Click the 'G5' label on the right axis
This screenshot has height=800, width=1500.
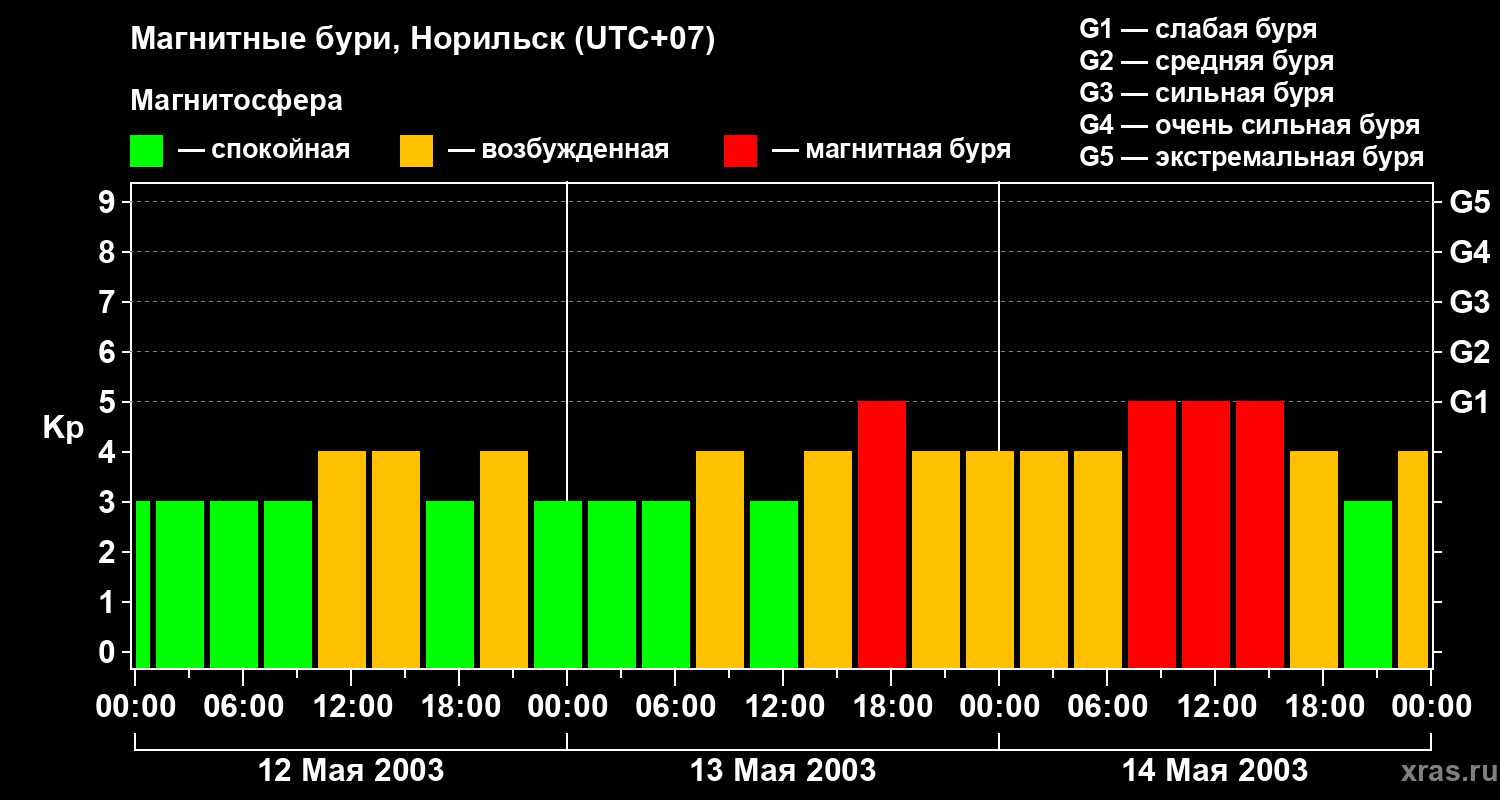(1469, 202)
